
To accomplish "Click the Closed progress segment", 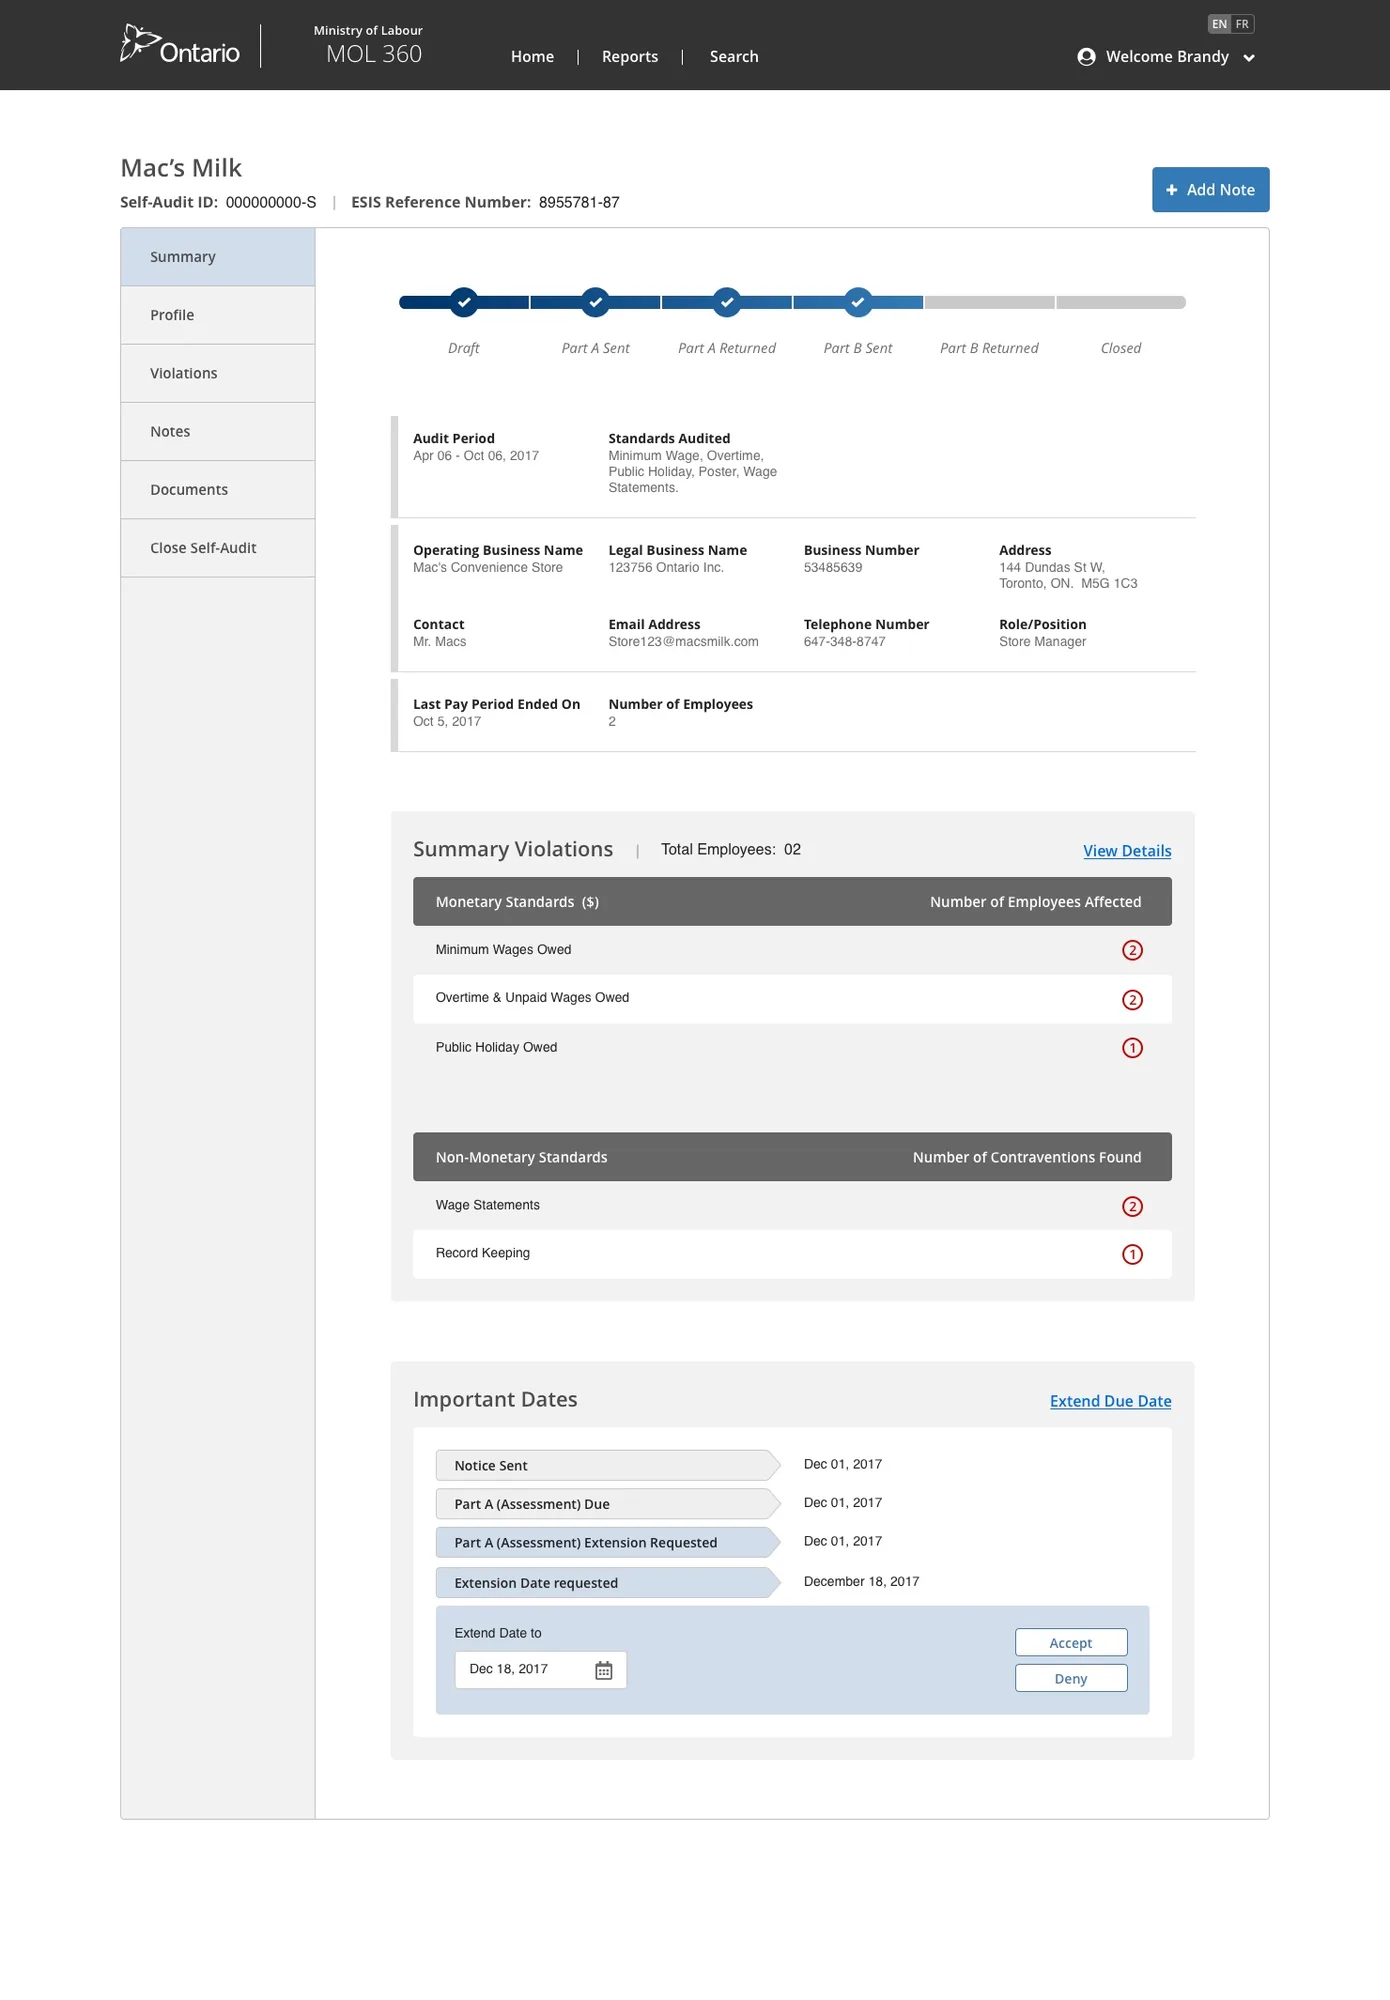I will click(1121, 302).
